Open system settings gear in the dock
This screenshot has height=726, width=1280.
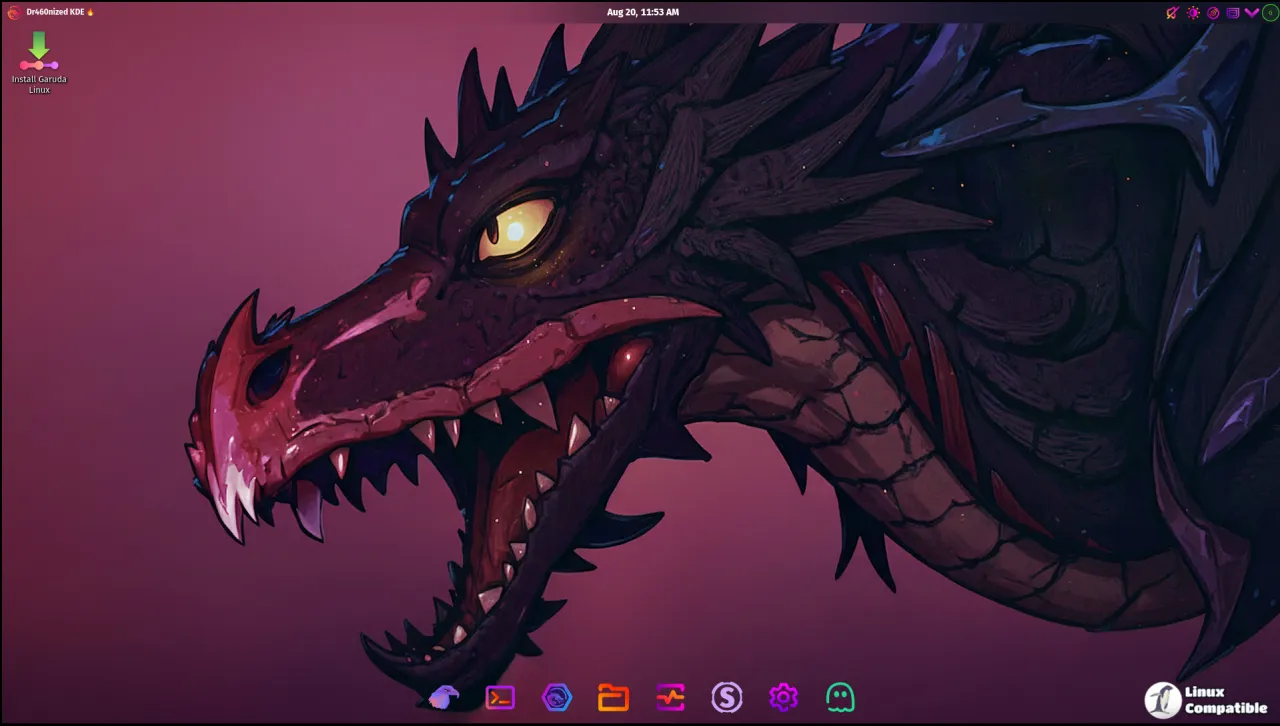[783, 697]
